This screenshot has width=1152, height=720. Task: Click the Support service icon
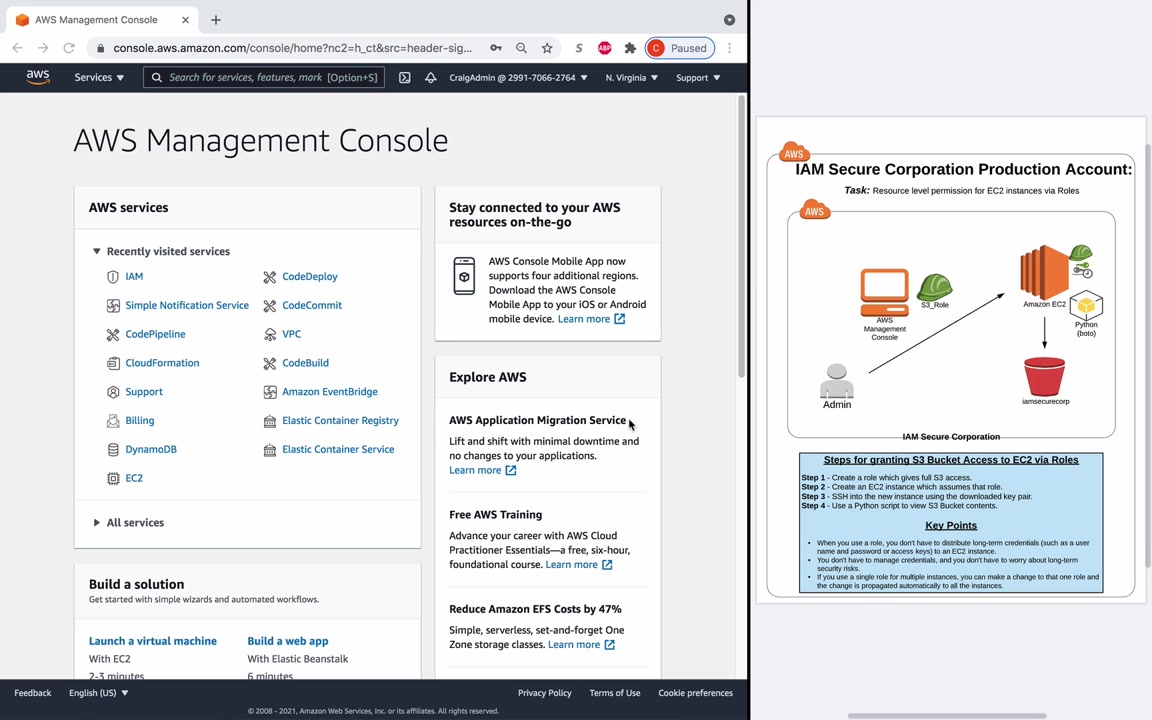(x=112, y=392)
